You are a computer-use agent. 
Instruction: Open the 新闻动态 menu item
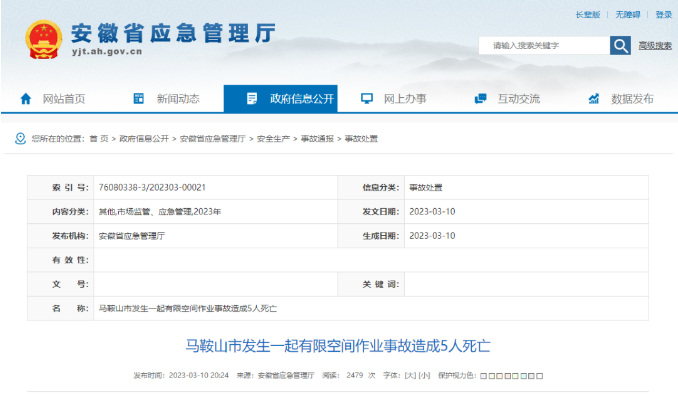(x=178, y=99)
